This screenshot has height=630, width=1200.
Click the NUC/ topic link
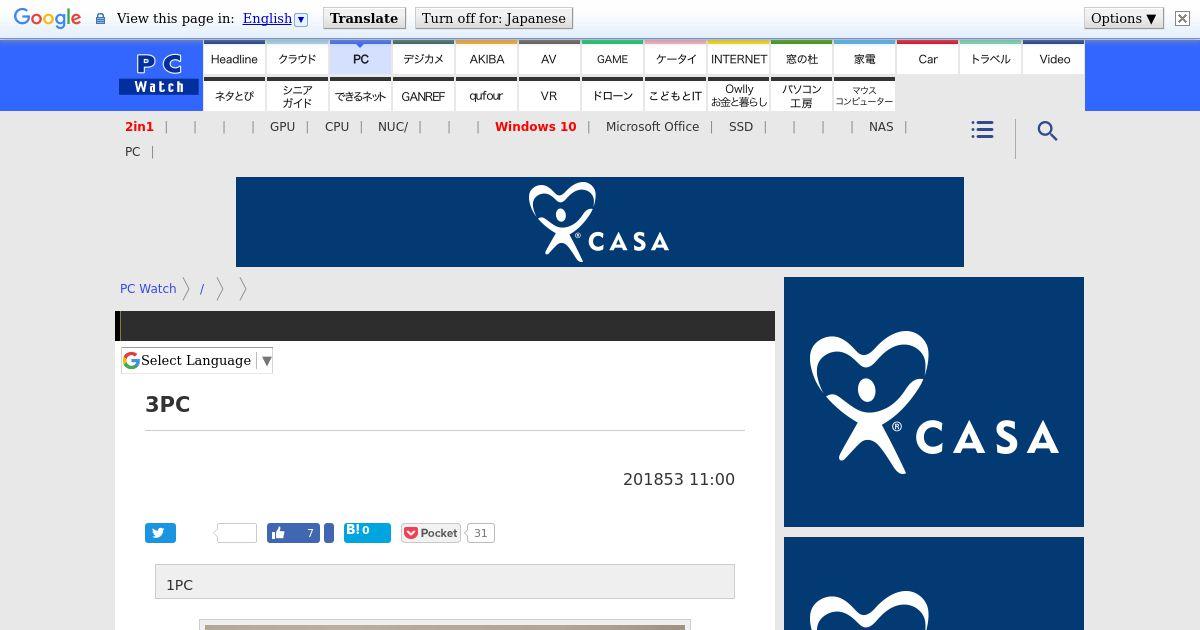[393, 127]
